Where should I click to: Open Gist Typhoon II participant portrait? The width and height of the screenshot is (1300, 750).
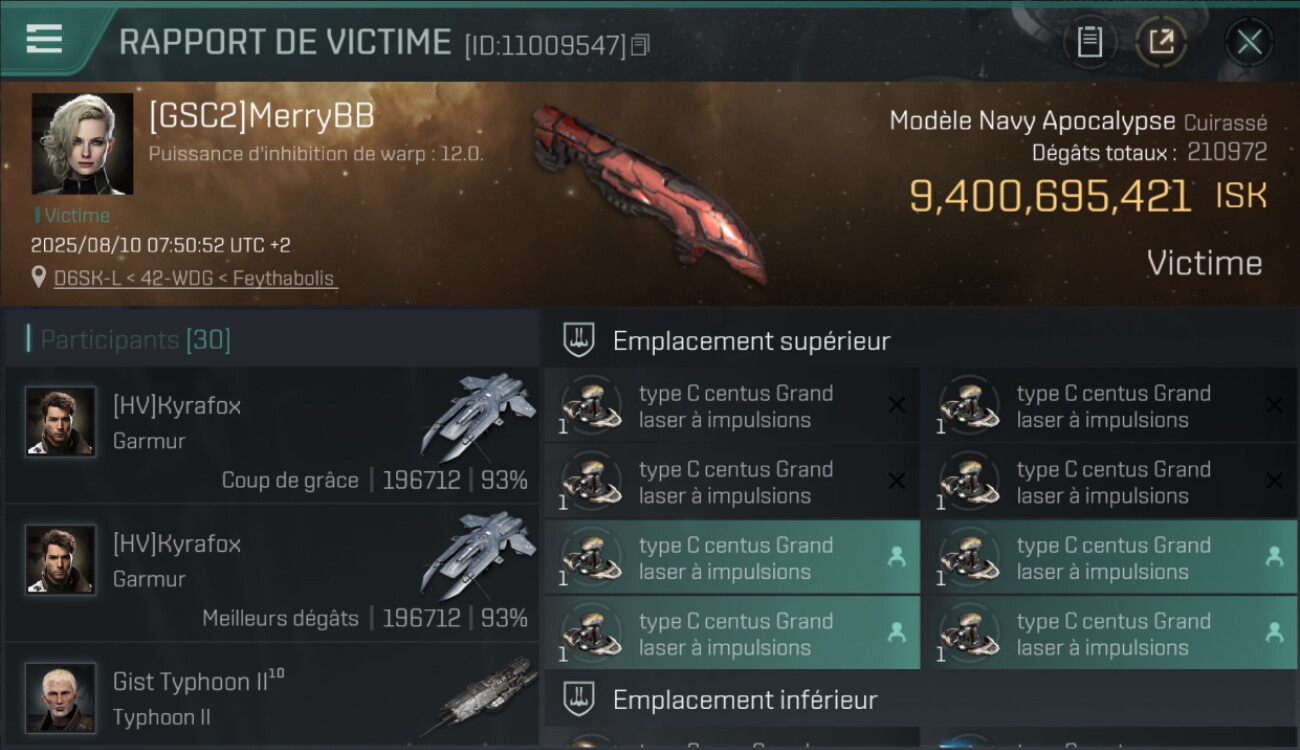point(61,697)
